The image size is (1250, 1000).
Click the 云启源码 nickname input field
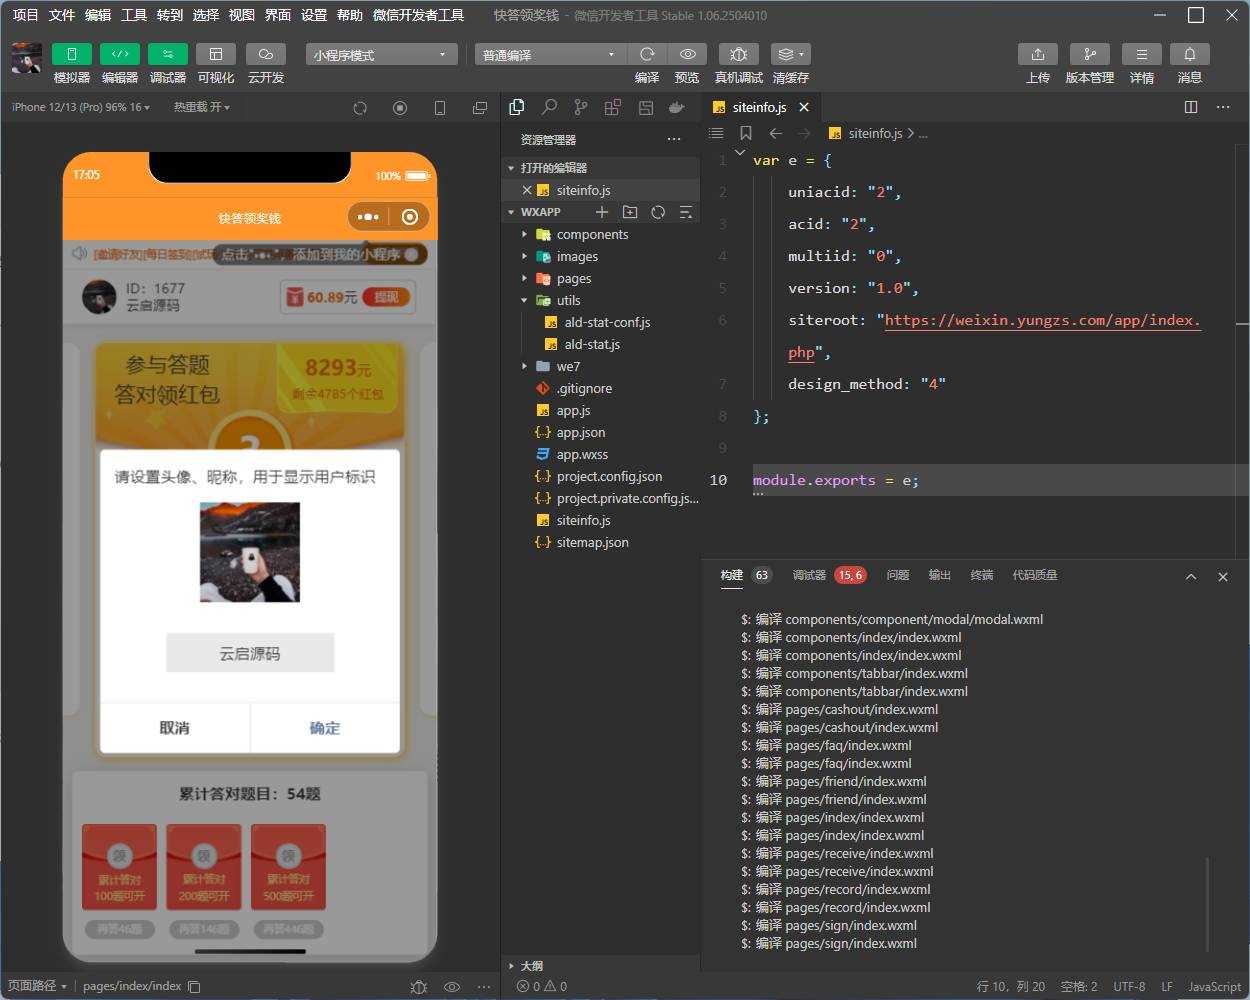(x=250, y=653)
